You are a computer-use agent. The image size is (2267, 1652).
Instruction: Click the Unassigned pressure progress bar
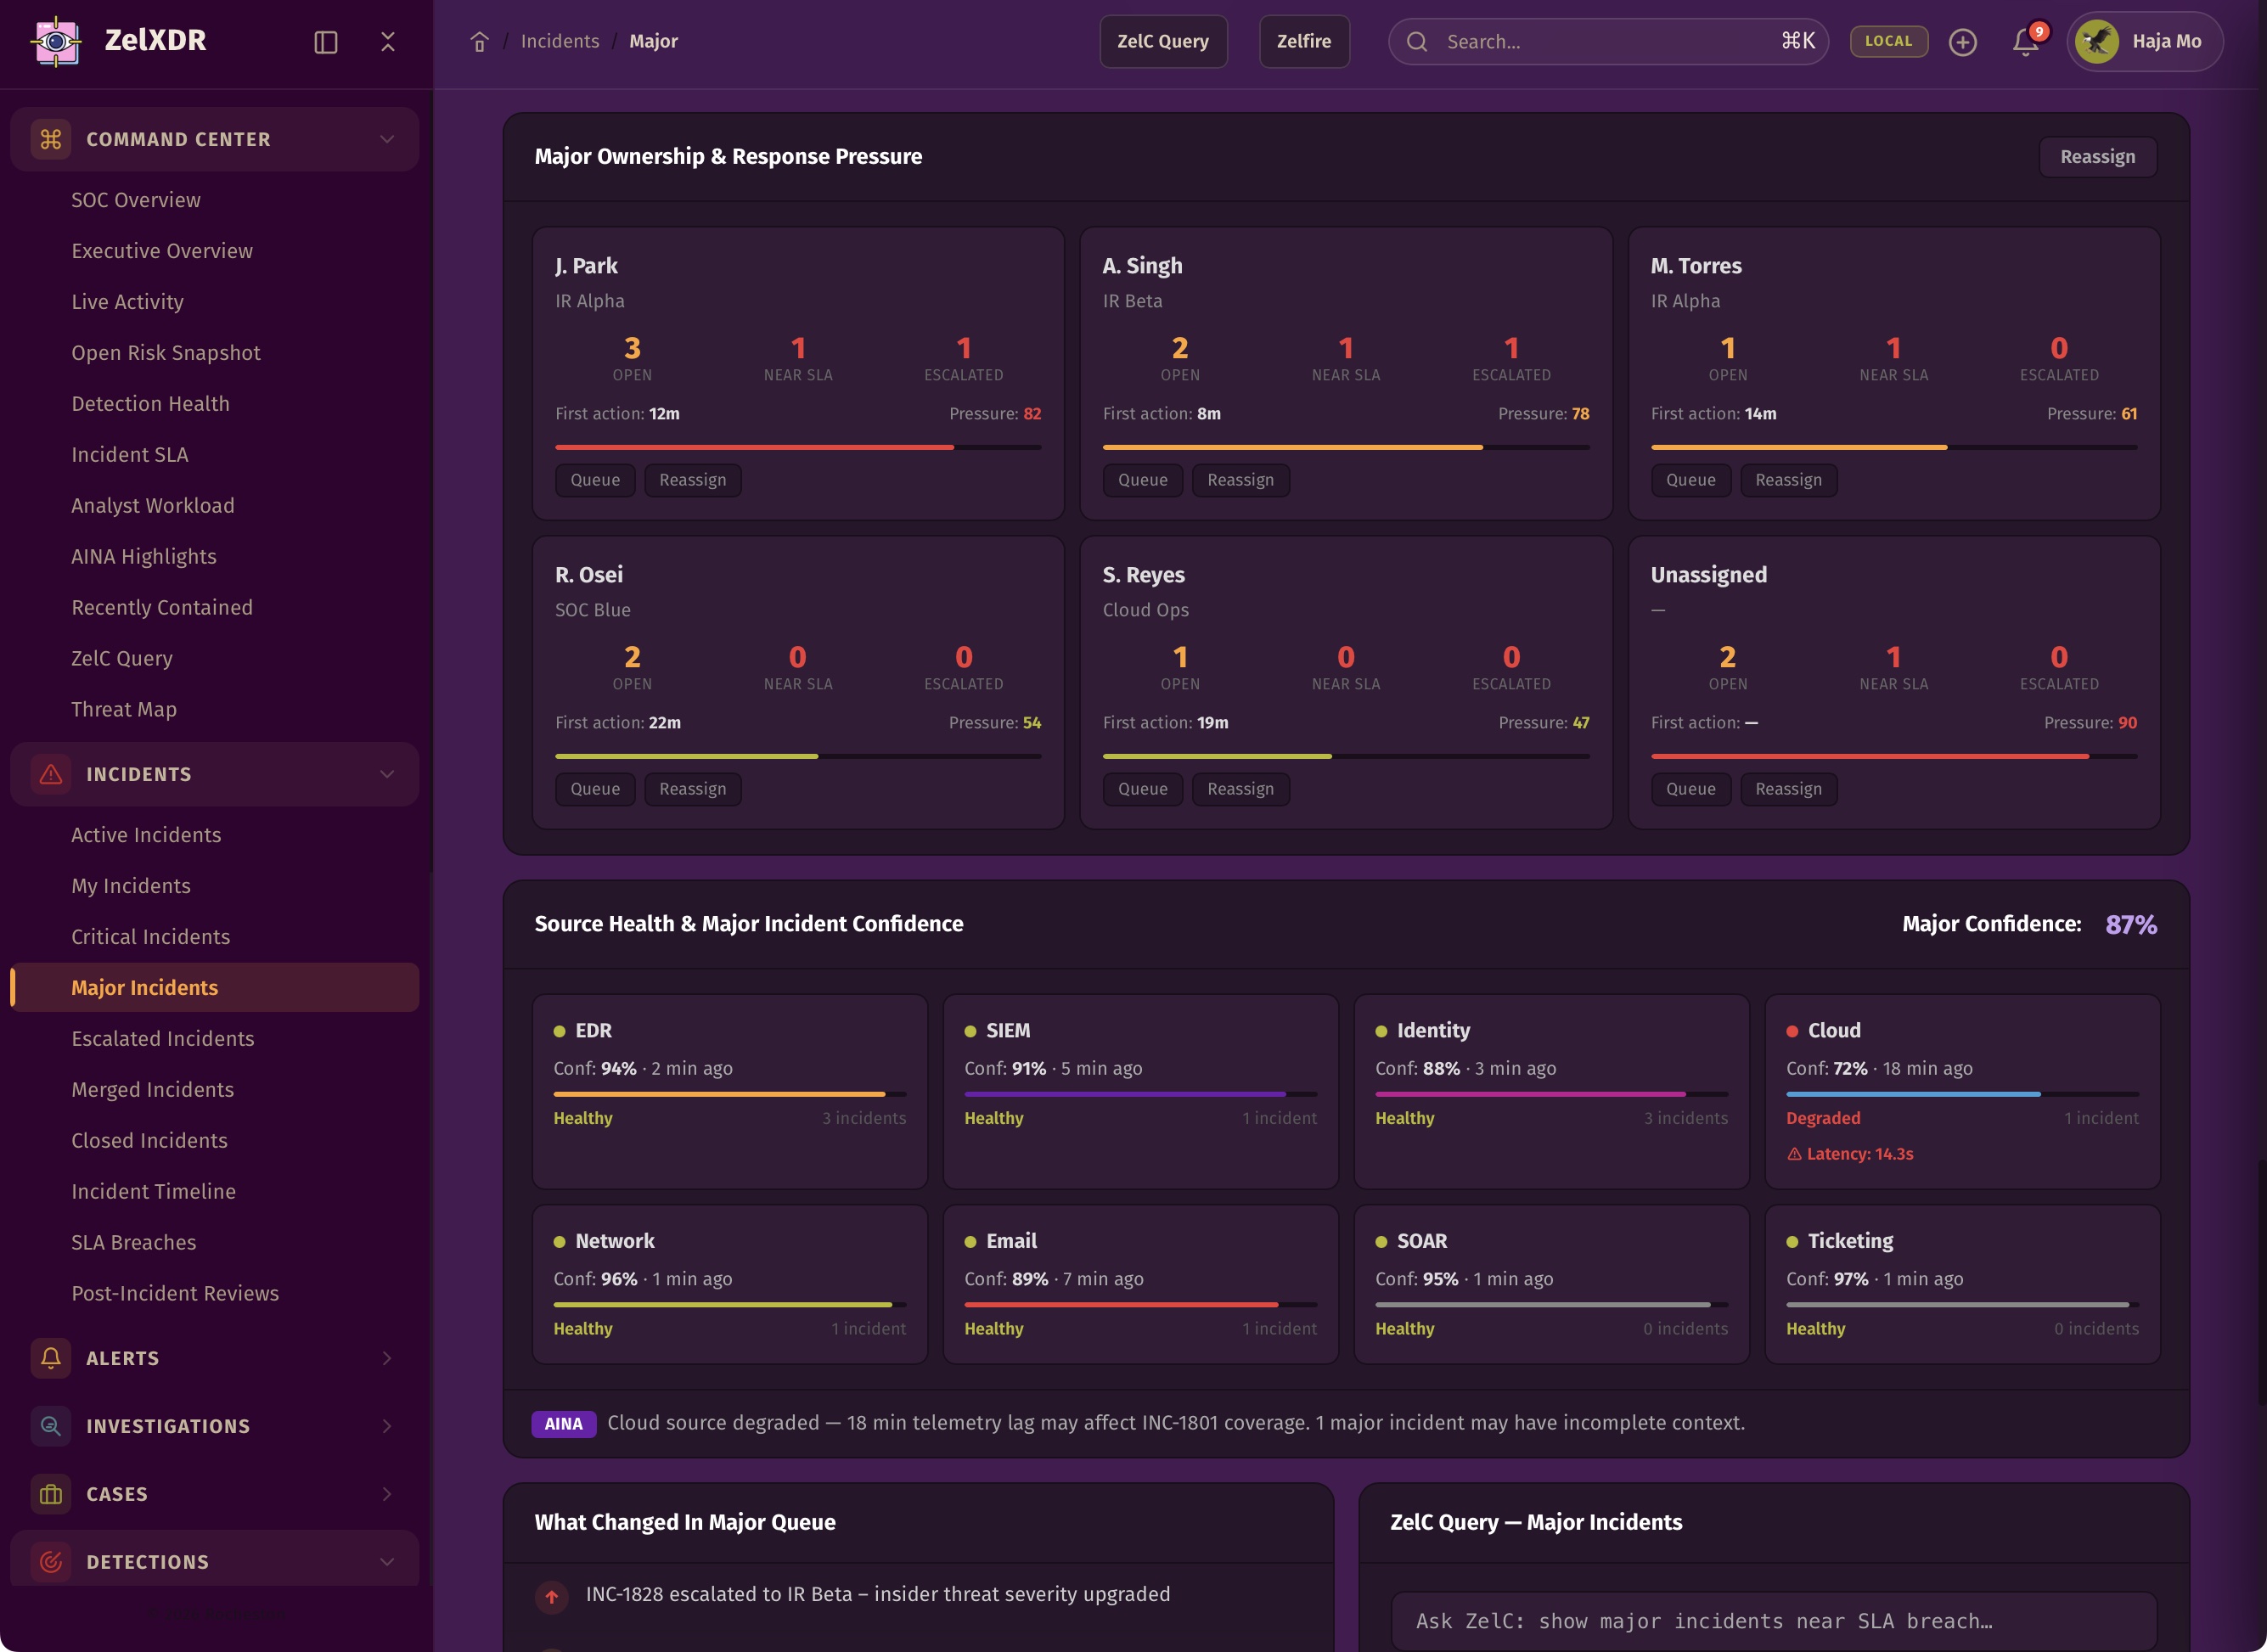pos(1893,756)
